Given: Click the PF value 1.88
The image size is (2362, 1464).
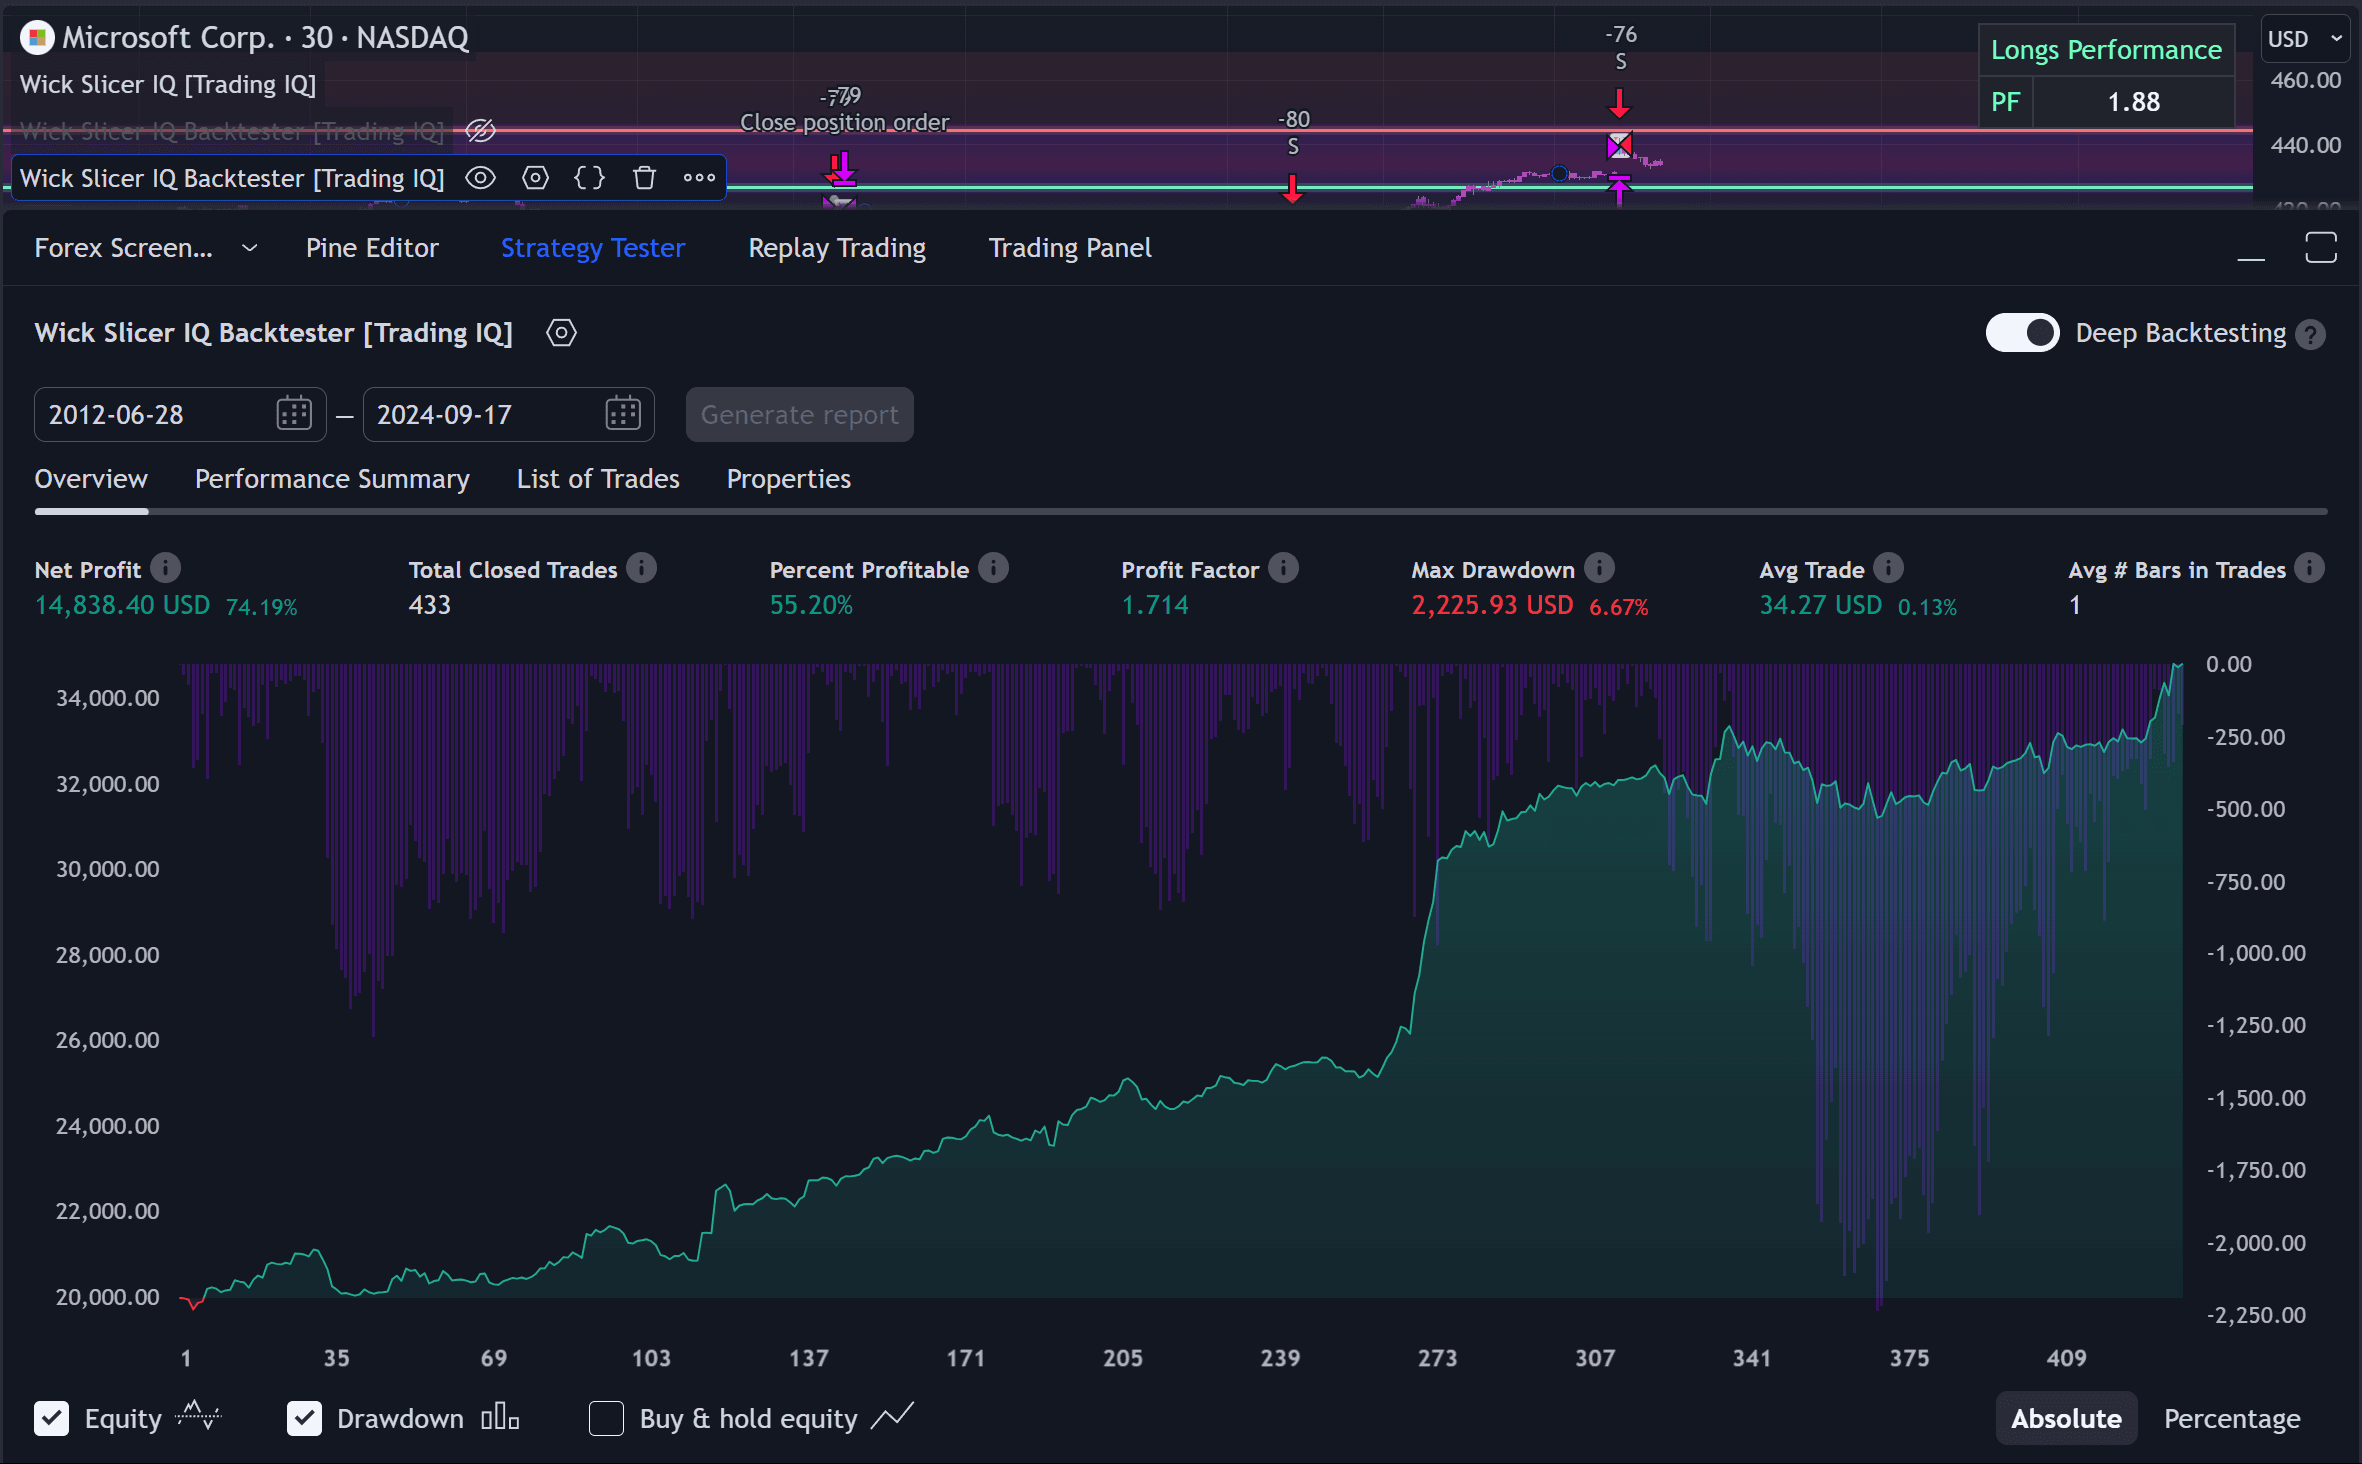Looking at the screenshot, I should click(2133, 102).
